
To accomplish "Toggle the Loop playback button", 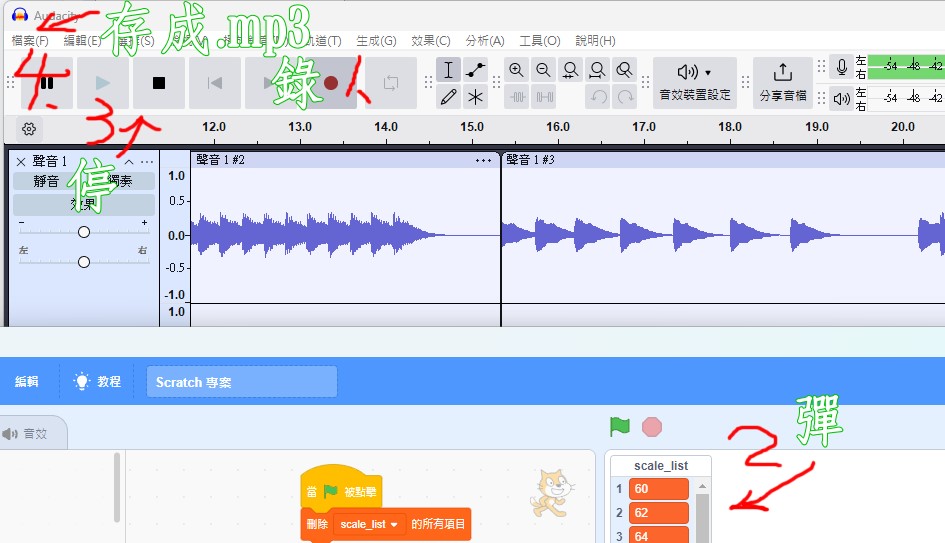I will click(390, 83).
